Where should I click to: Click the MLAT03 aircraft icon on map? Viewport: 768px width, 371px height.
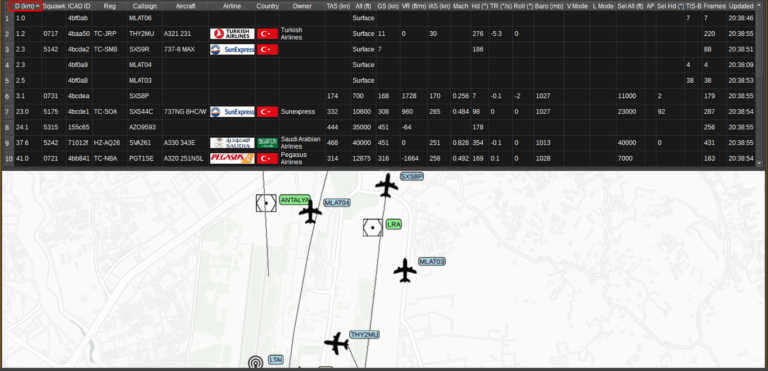[405, 271]
